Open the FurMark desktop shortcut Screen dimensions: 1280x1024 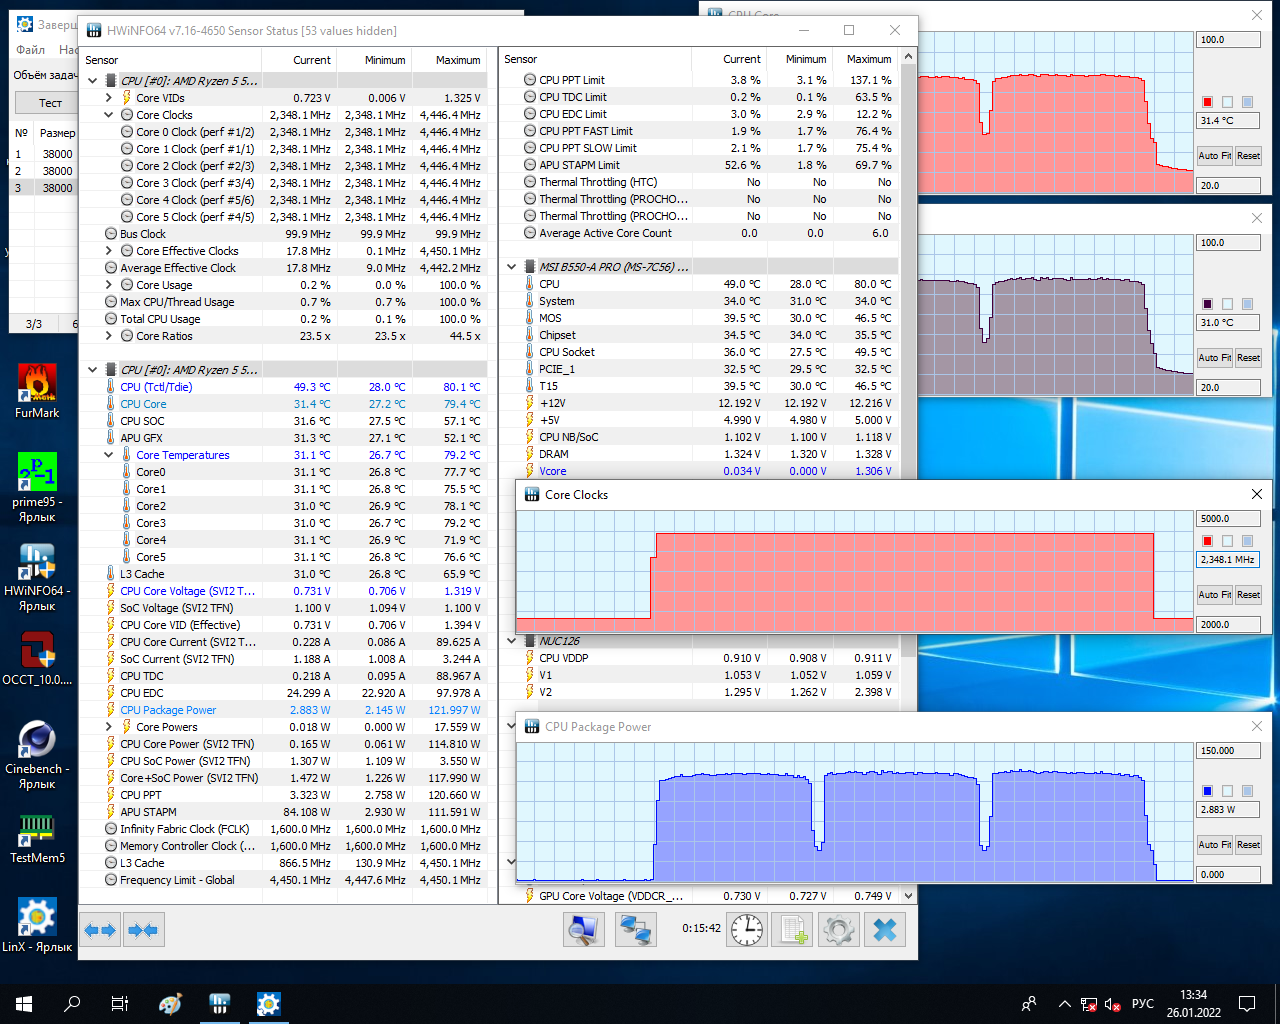point(37,391)
